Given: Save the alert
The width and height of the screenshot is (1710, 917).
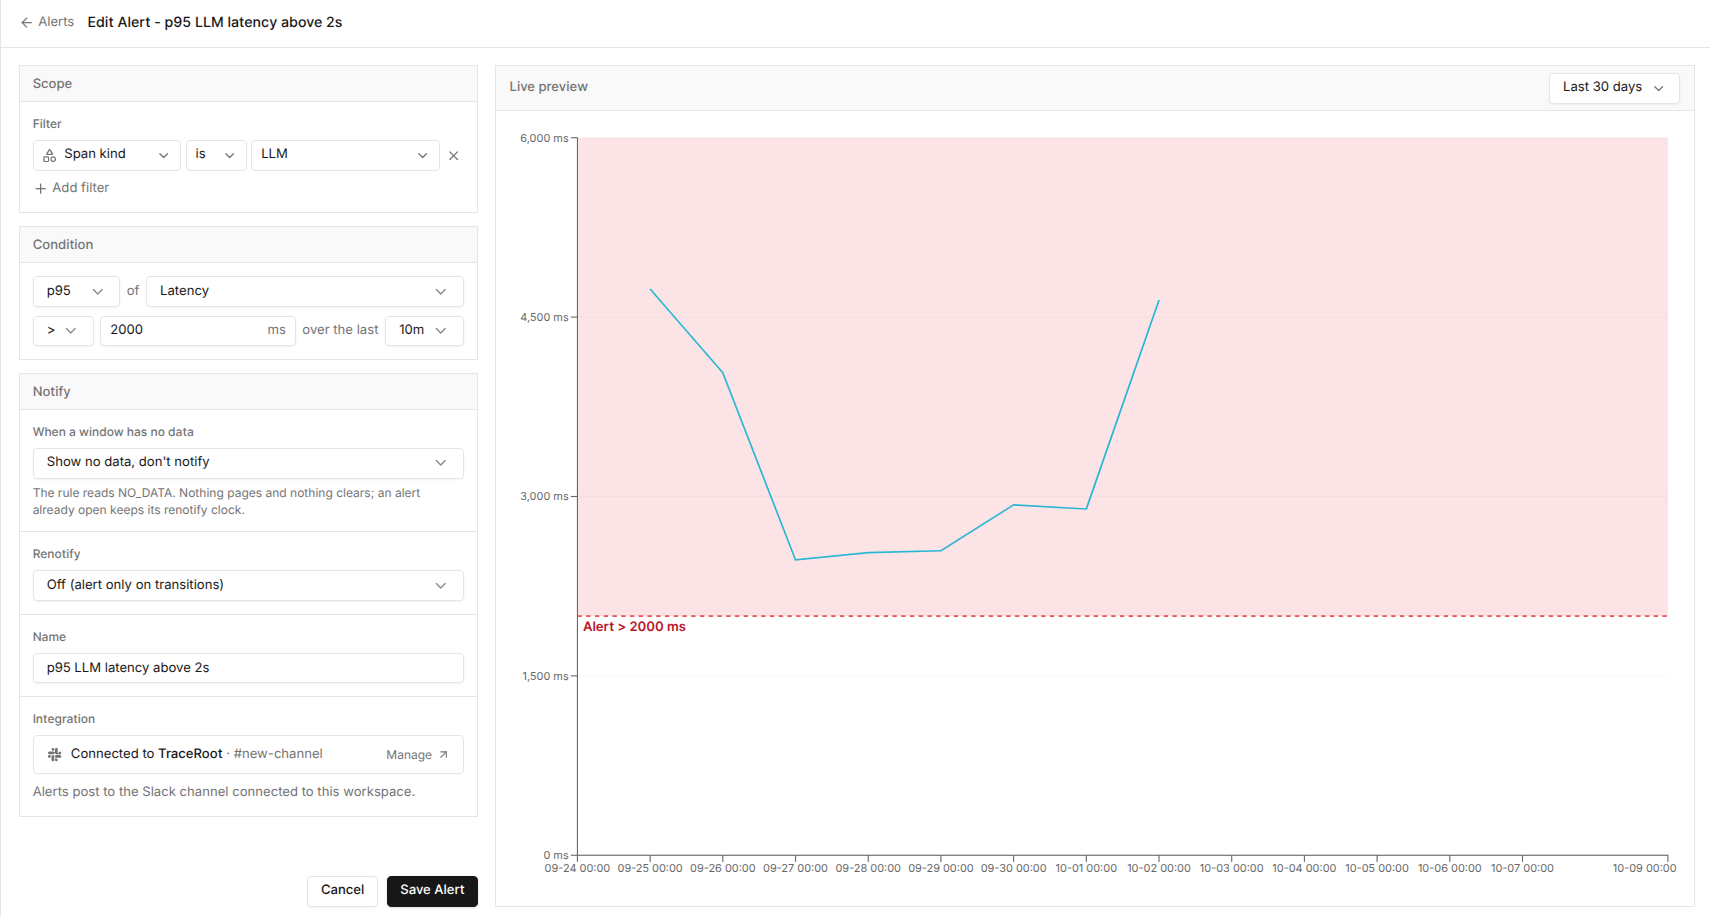Looking at the screenshot, I should pyautogui.click(x=432, y=890).
